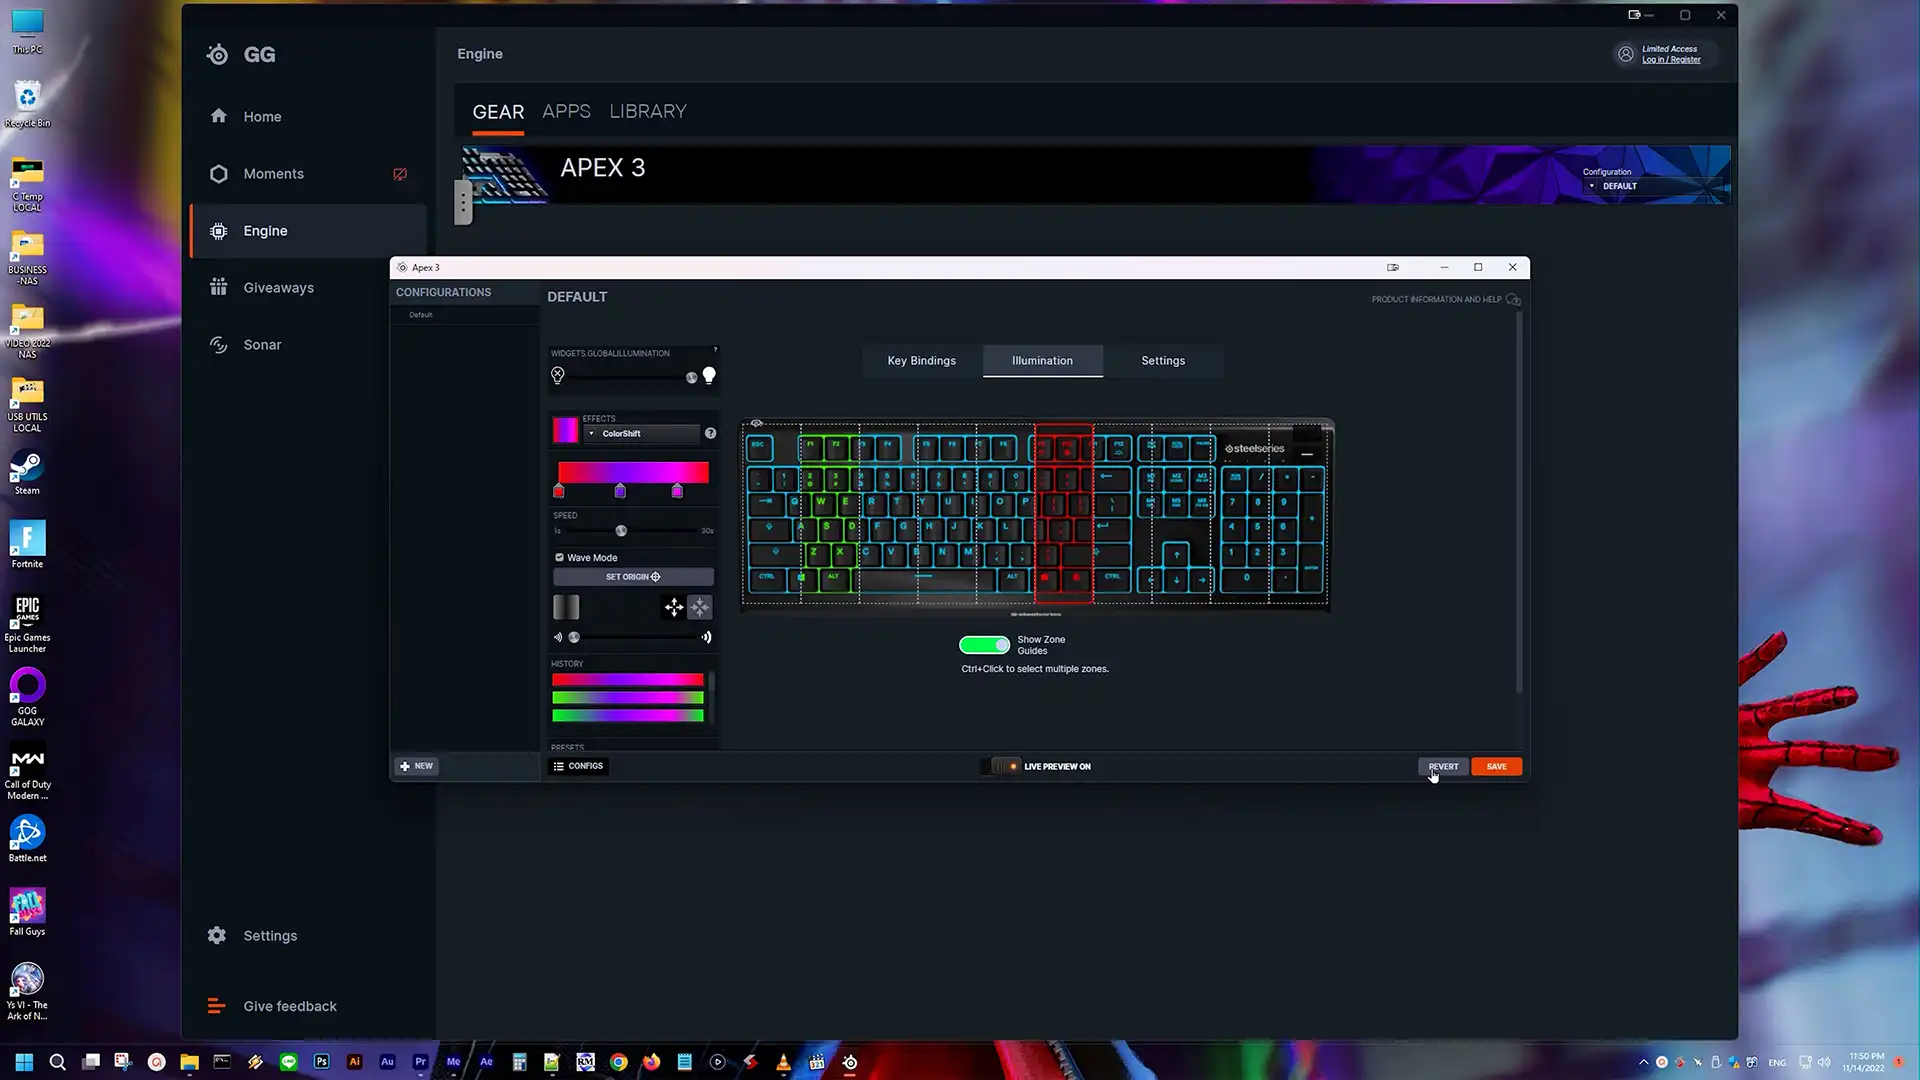Screen dimensions: 1920x1080
Task: Toggle Live Preview switch
Action: 1003,766
